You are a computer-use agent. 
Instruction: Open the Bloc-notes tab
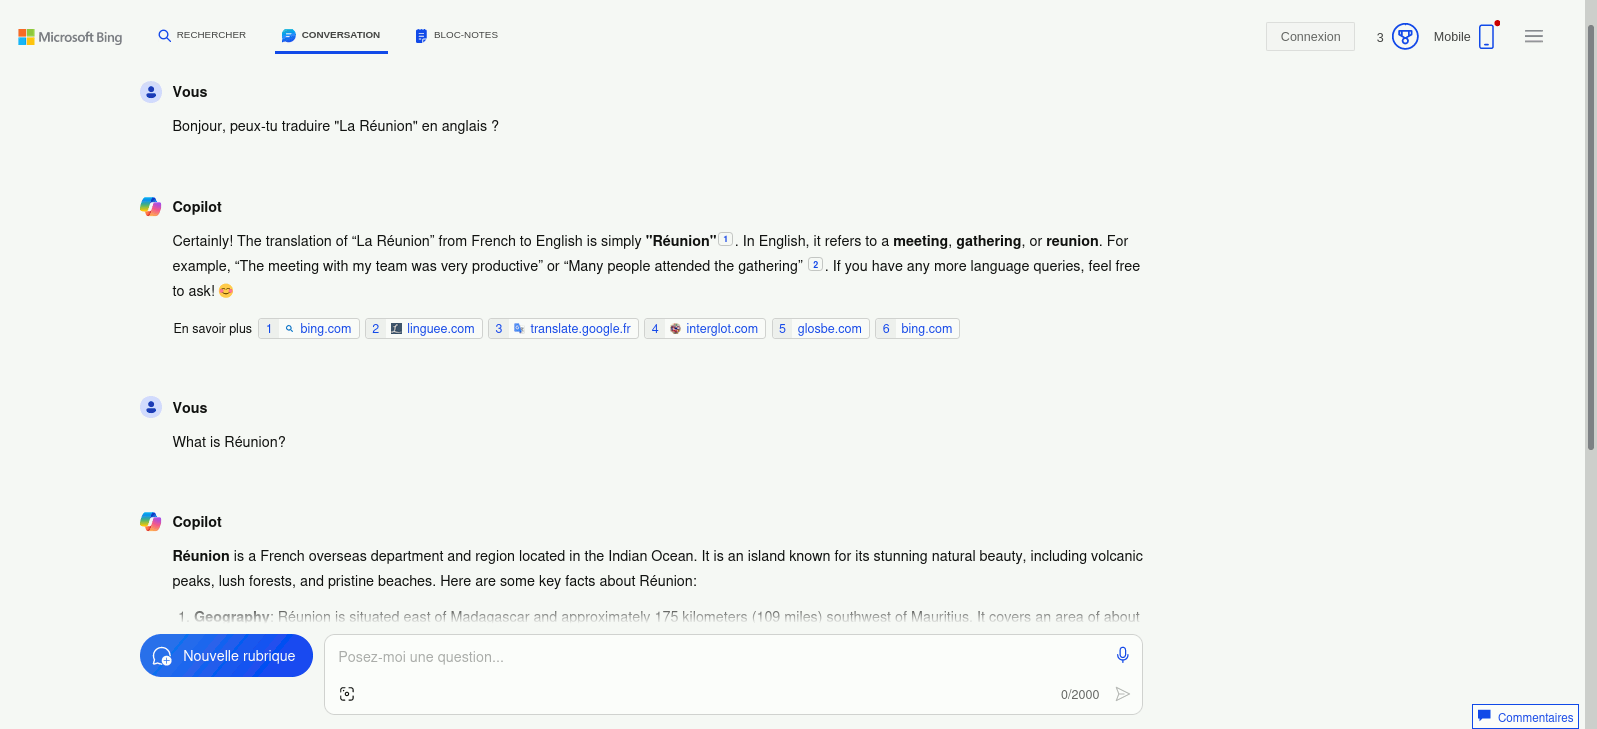point(456,35)
